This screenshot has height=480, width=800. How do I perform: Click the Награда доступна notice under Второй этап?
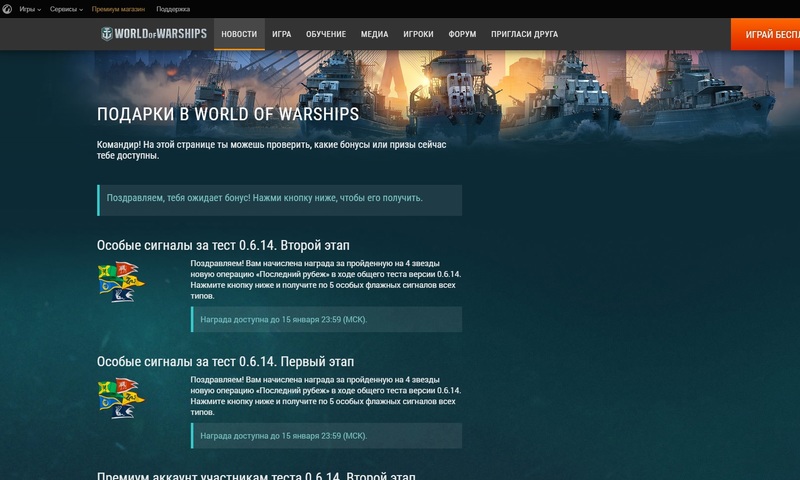[327, 319]
